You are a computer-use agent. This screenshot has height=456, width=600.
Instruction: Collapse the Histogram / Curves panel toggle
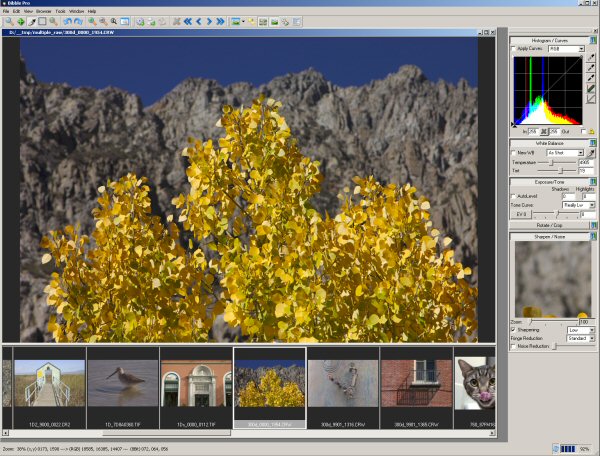point(593,40)
